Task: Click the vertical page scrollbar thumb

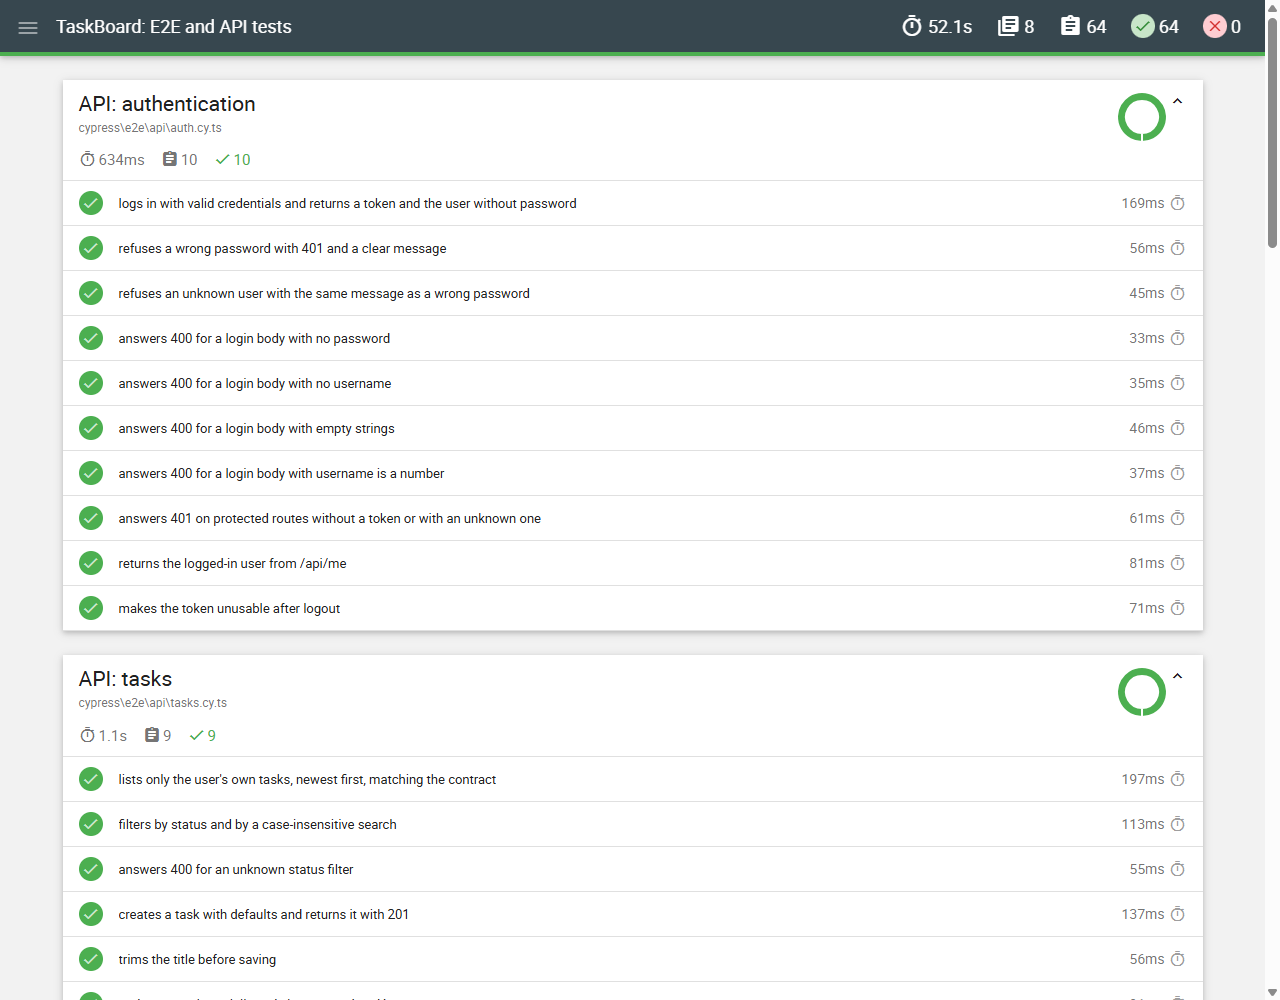Action: (1272, 131)
